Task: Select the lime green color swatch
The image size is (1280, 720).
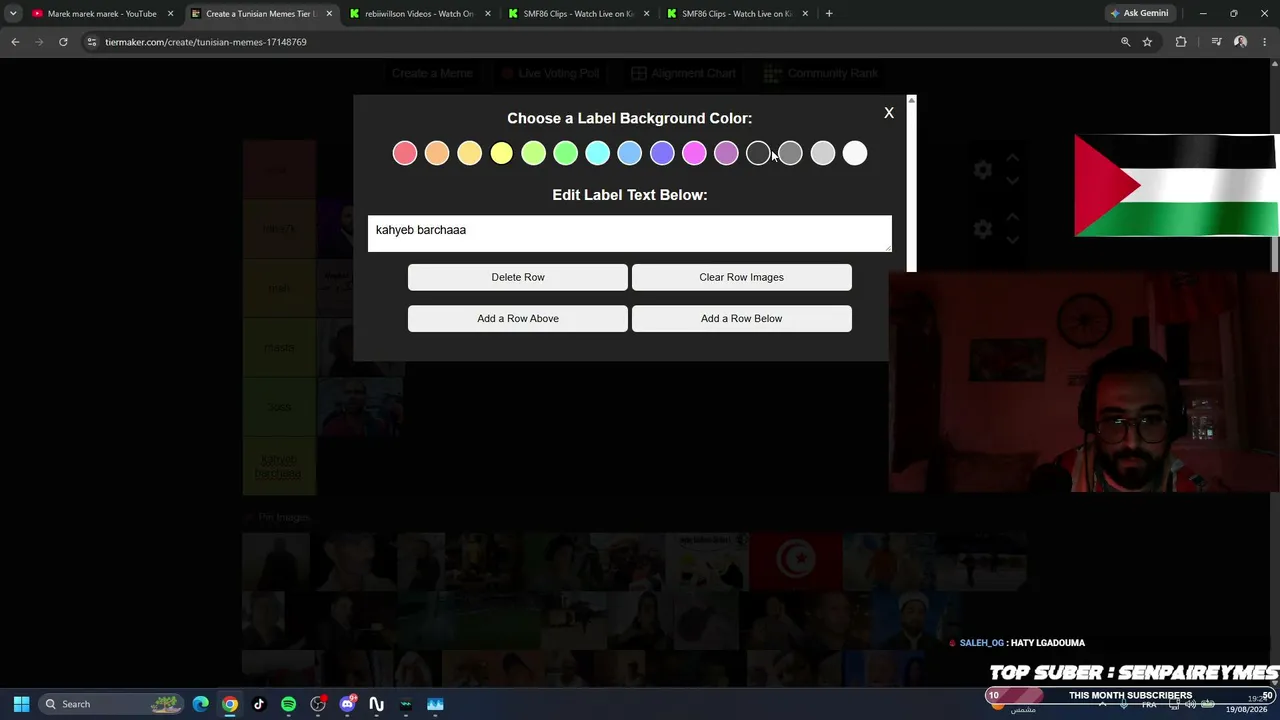Action: tap(533, 153)
